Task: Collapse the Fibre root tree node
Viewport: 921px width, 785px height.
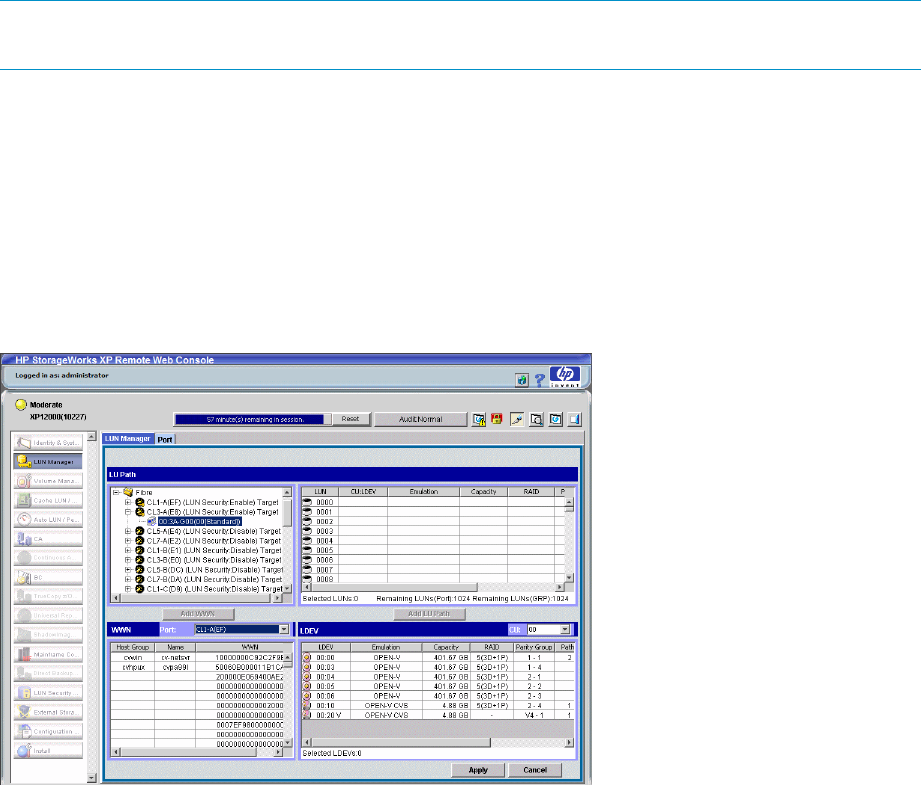Action: click(116, 492)
